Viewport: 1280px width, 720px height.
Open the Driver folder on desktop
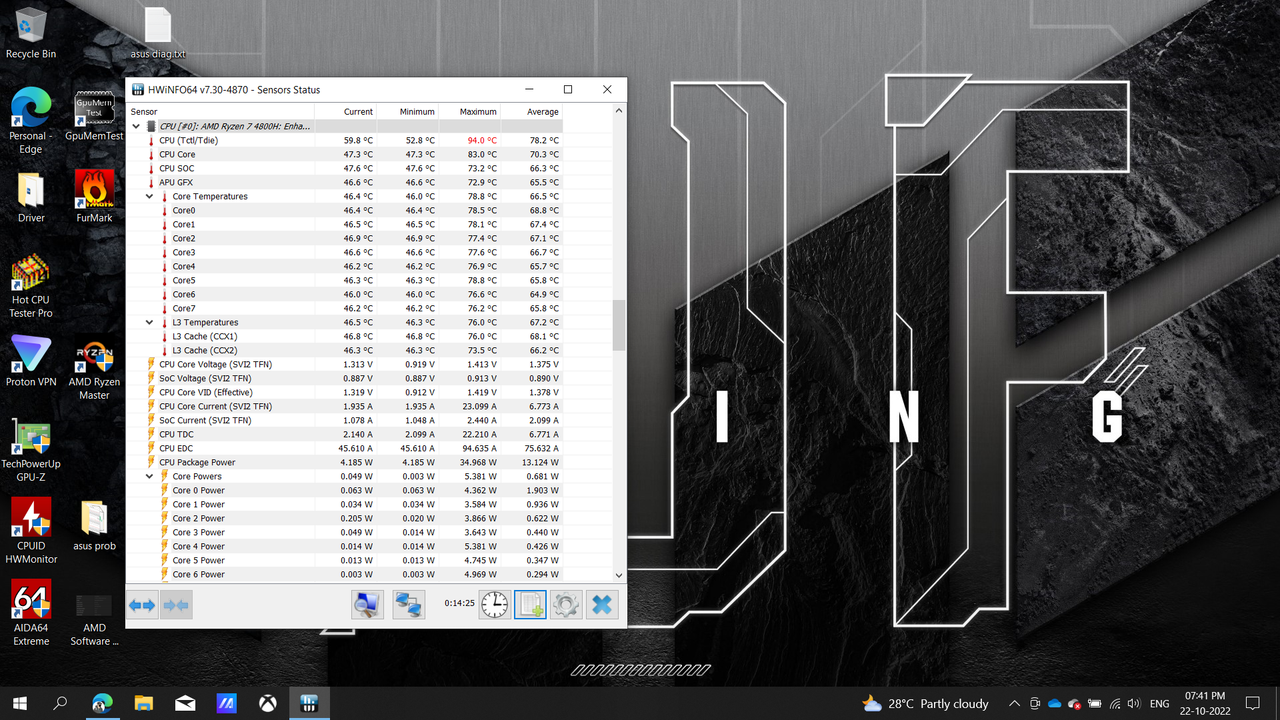click(31, 197)
